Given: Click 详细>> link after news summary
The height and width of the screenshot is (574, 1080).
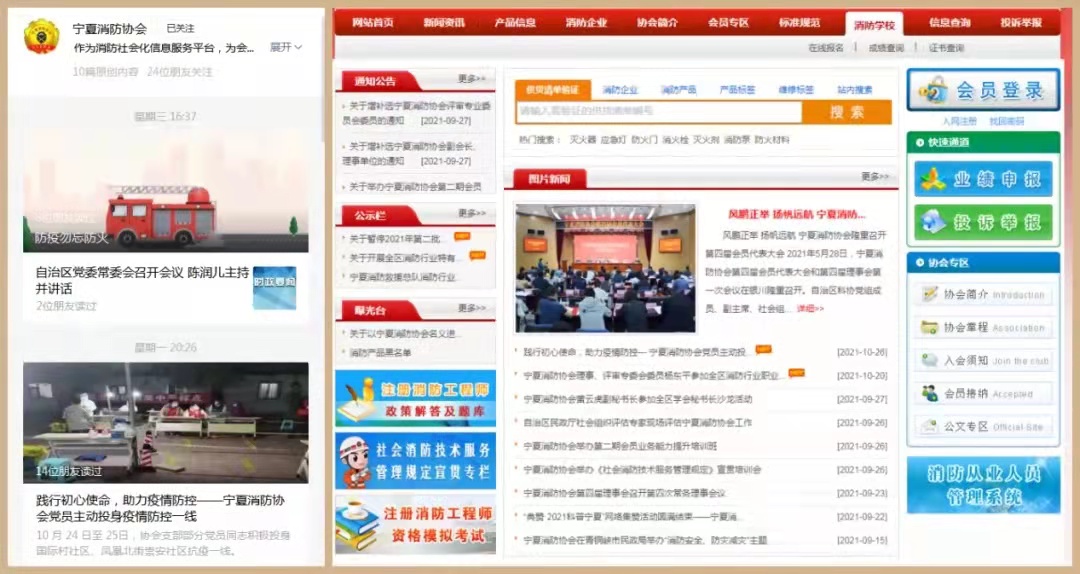Looking at the screenshot, I should tap(810, 309).
